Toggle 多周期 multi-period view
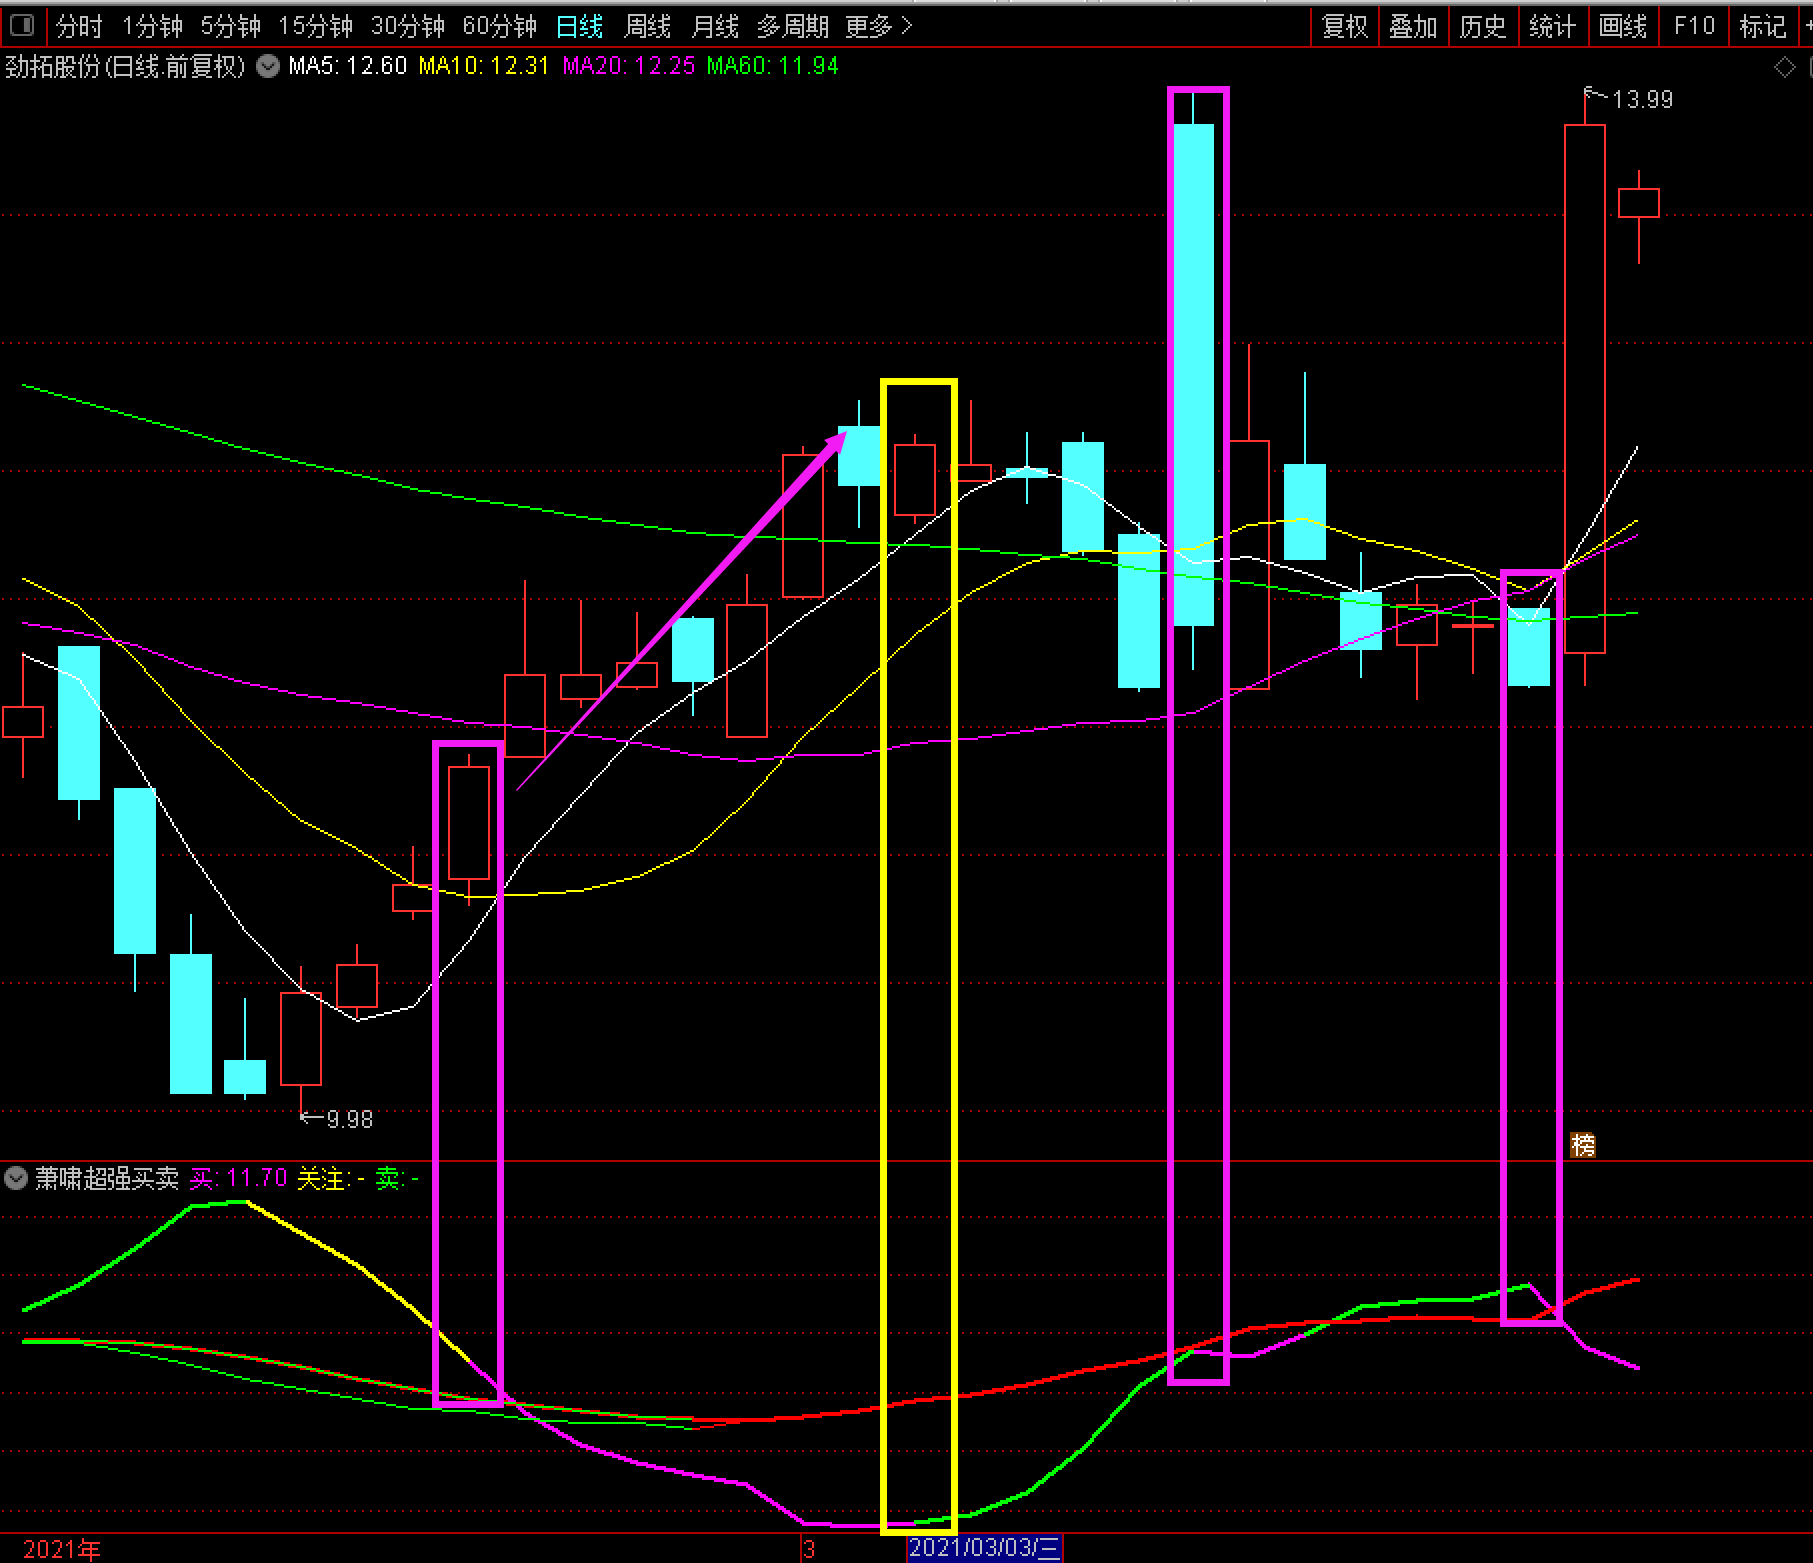Screen dimensions: 1813x1563 (793, 26)
